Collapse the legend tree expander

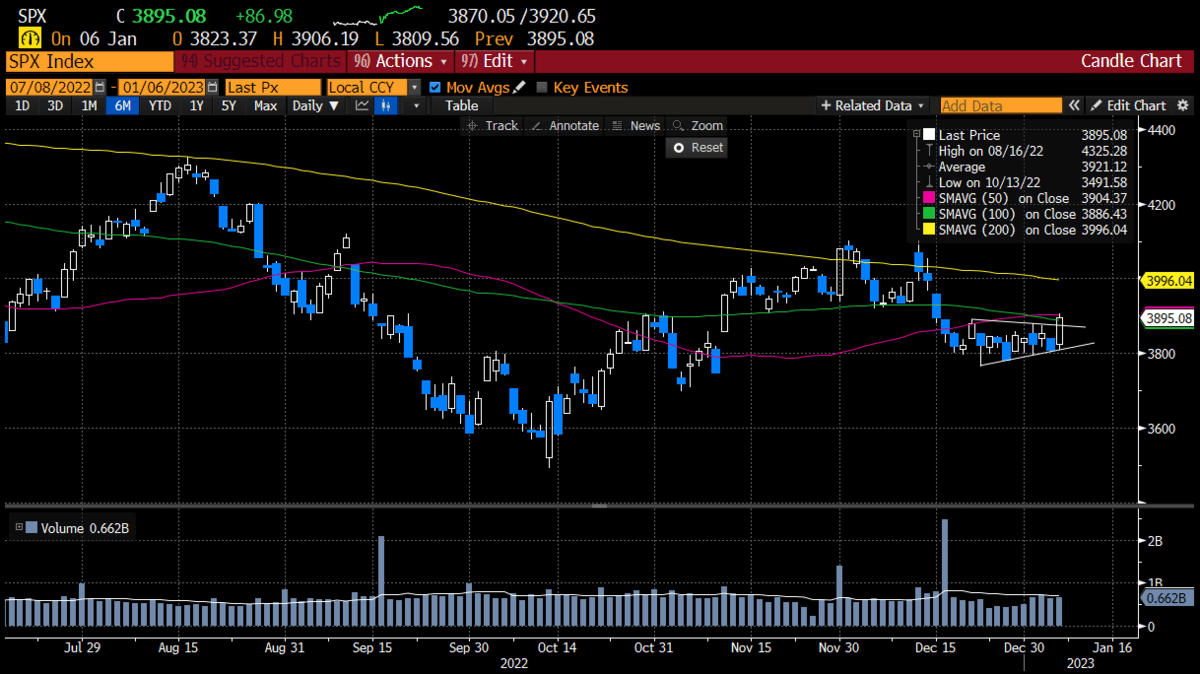916,135
